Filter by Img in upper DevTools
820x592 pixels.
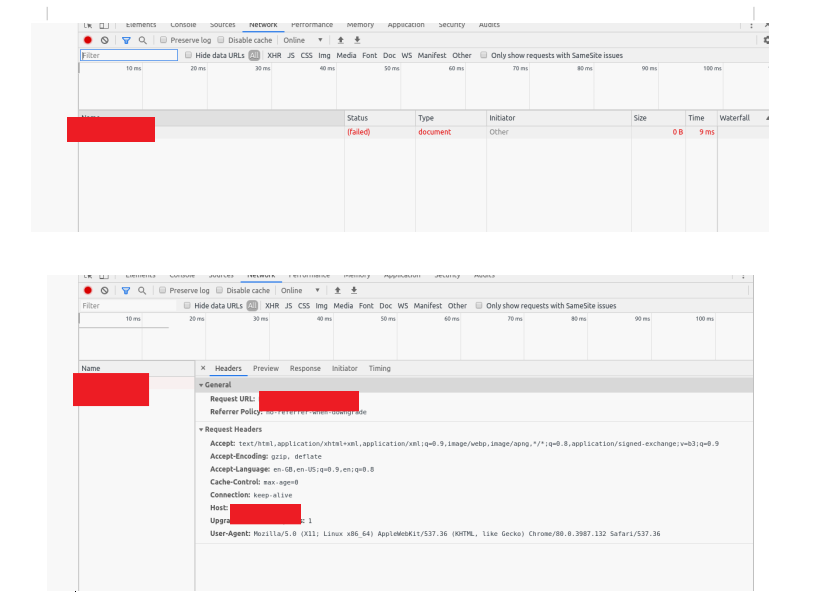click(x=324, y=55)
